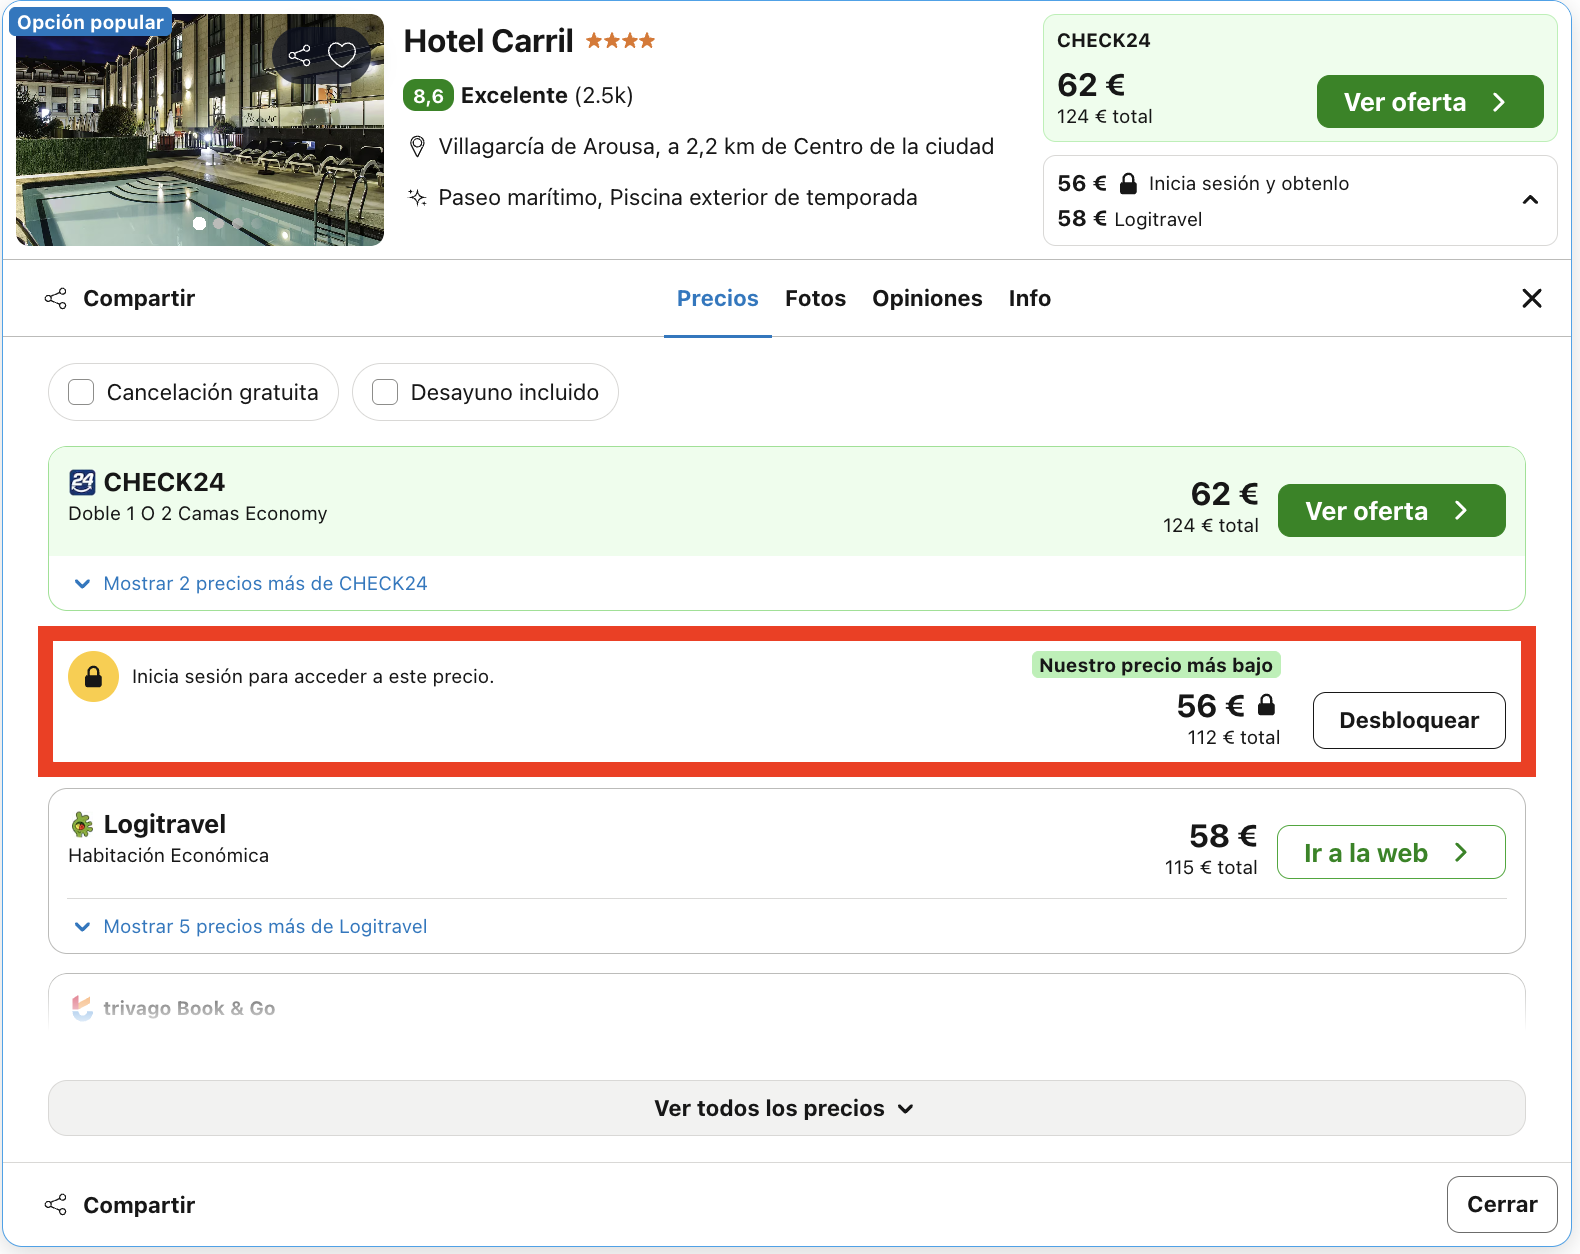
Task: Click the yellow padlock icon
Action: coord(93,677)
